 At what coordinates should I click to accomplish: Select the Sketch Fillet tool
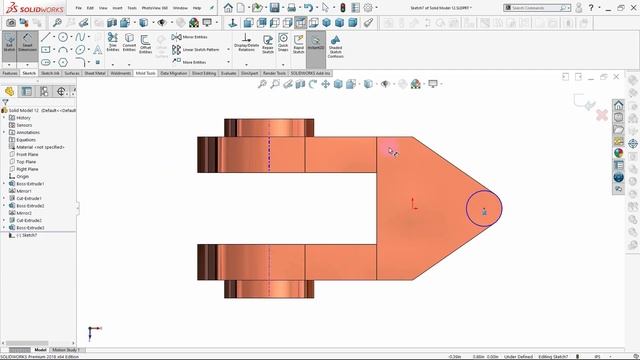(80, 62)
